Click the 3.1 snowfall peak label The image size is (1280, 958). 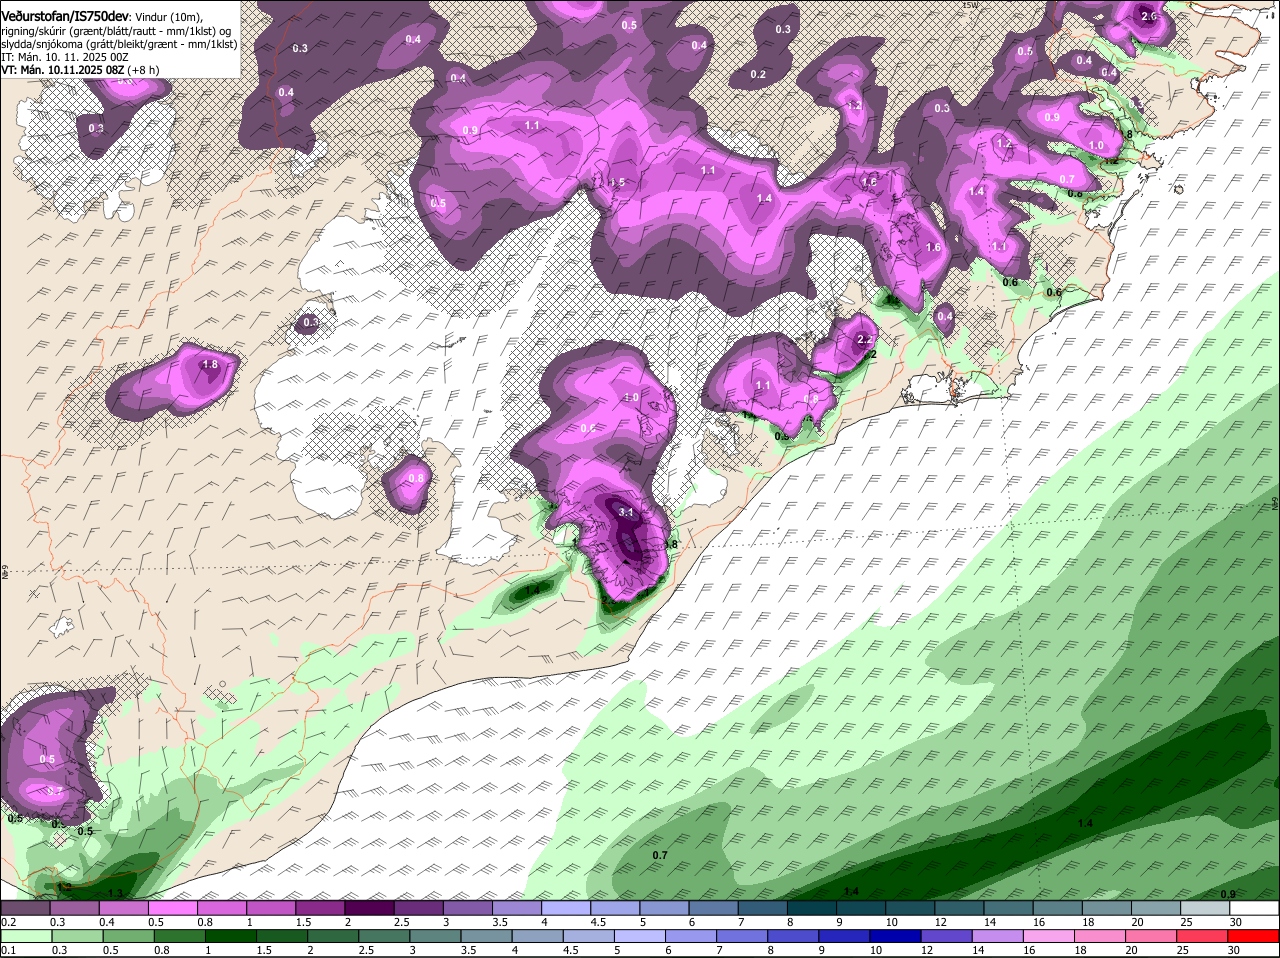click(x=627, y=512)
